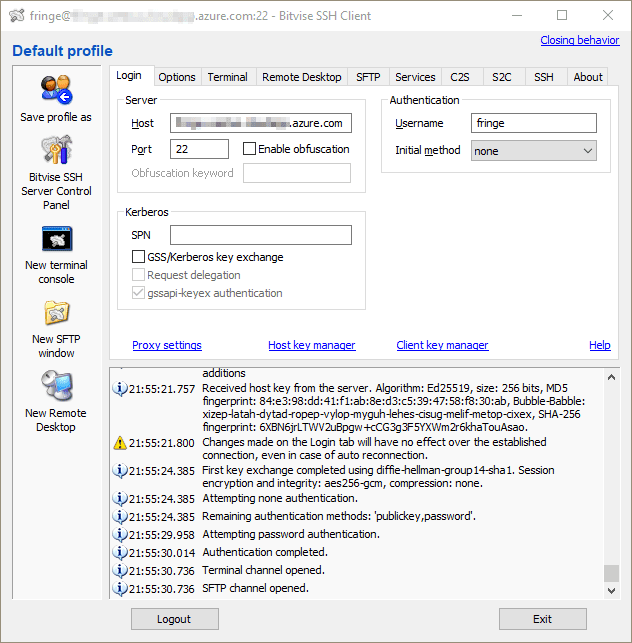Click the Bitvise app icon in title bar
Screen dimensions: 632x643
(x=17, y=16)
